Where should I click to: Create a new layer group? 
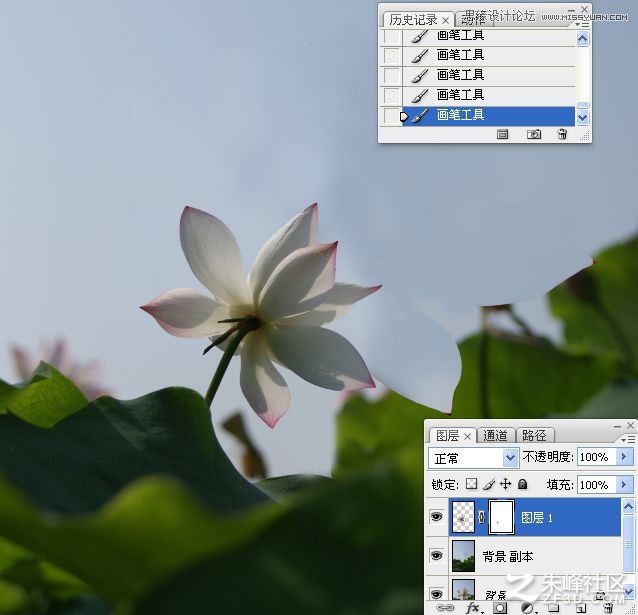coord(553,608)
